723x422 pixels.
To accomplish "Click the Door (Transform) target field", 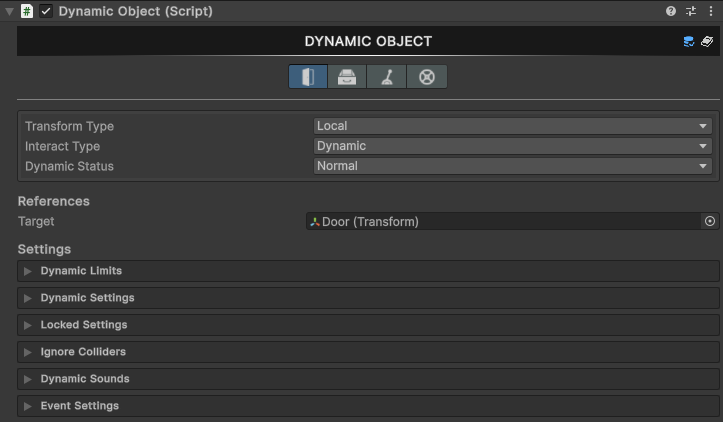I will [500, 222].
